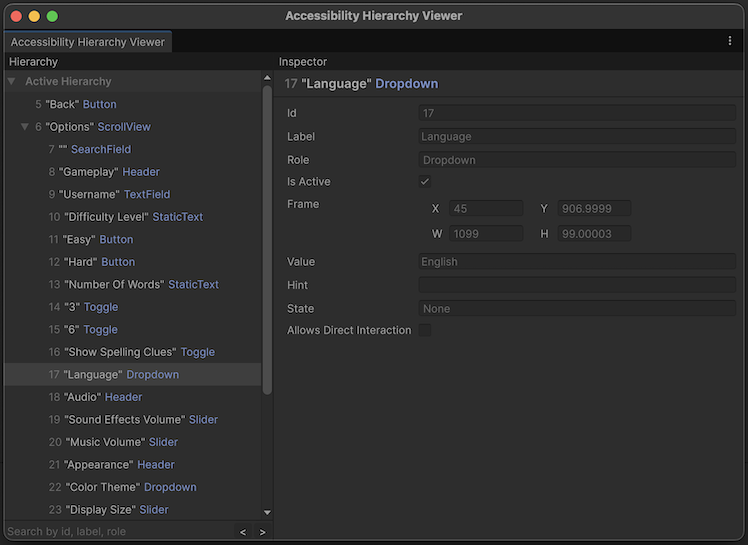Click the Inspector panel heading

point(303,62)
